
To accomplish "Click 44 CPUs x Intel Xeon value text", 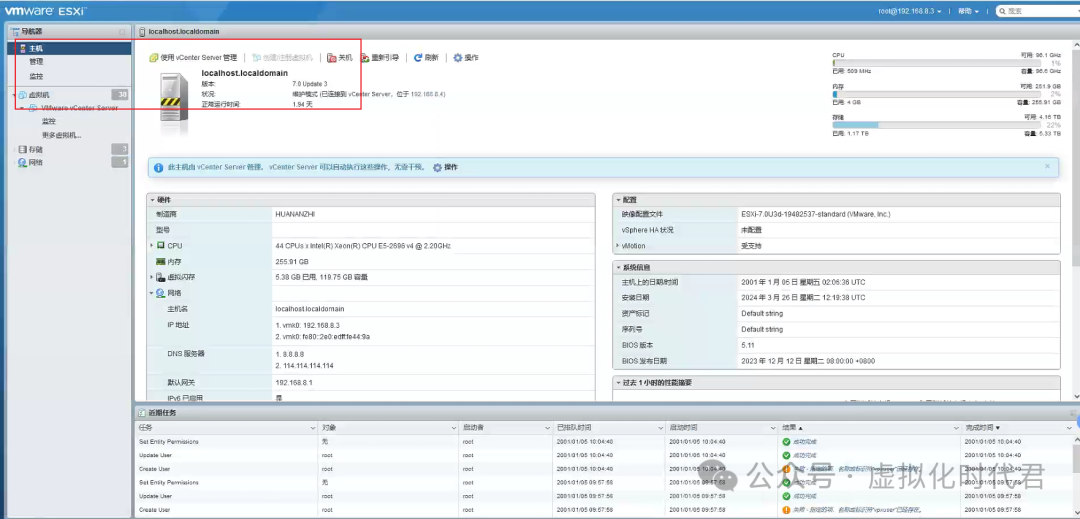I will click(x=363, y=246).
